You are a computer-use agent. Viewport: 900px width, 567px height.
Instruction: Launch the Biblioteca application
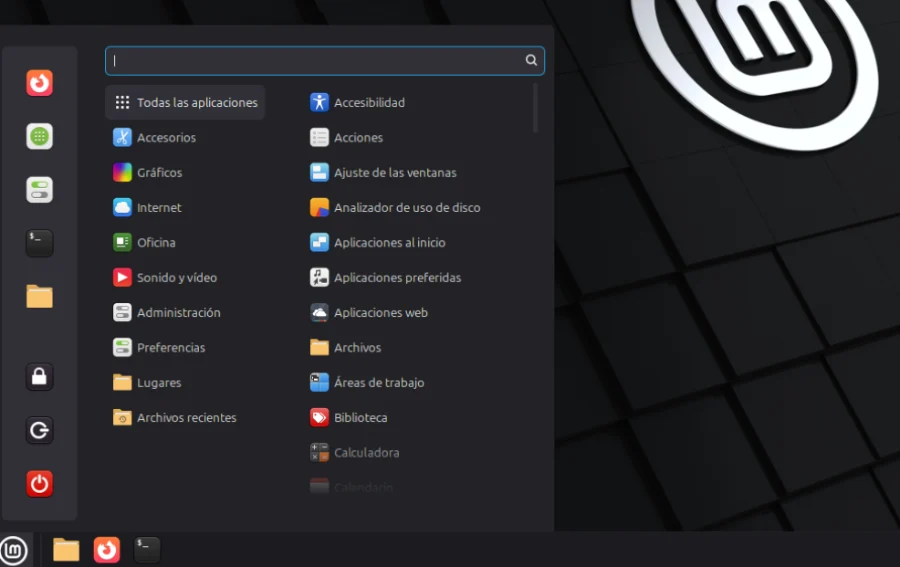click(x=360, y=418)
